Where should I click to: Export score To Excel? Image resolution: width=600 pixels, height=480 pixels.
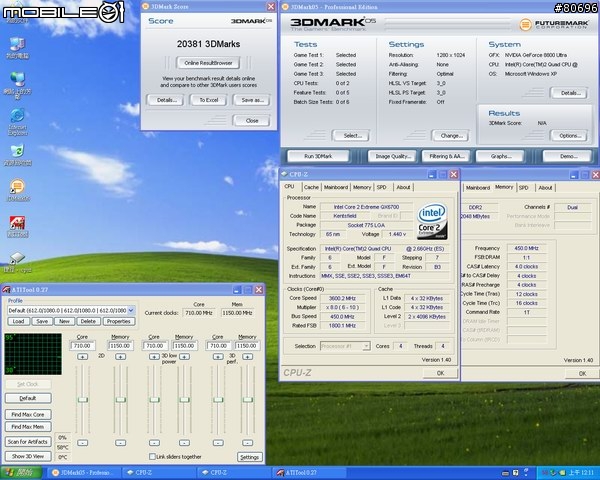209,100
